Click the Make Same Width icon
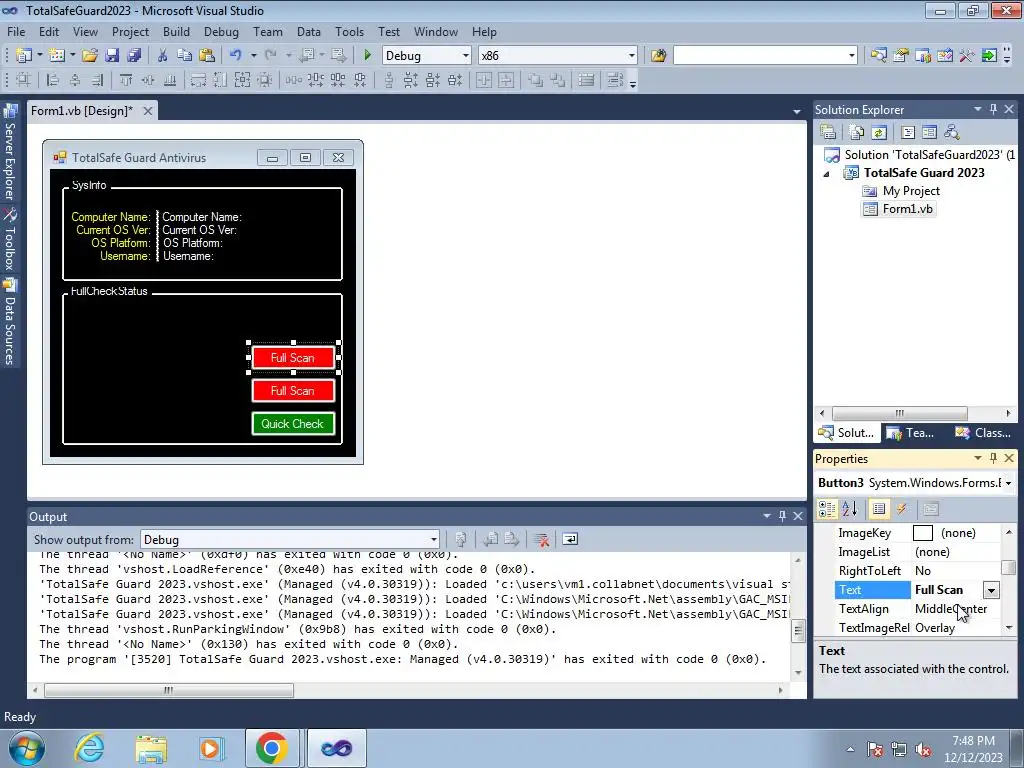The image size is (1024, 768). (199, 80)
